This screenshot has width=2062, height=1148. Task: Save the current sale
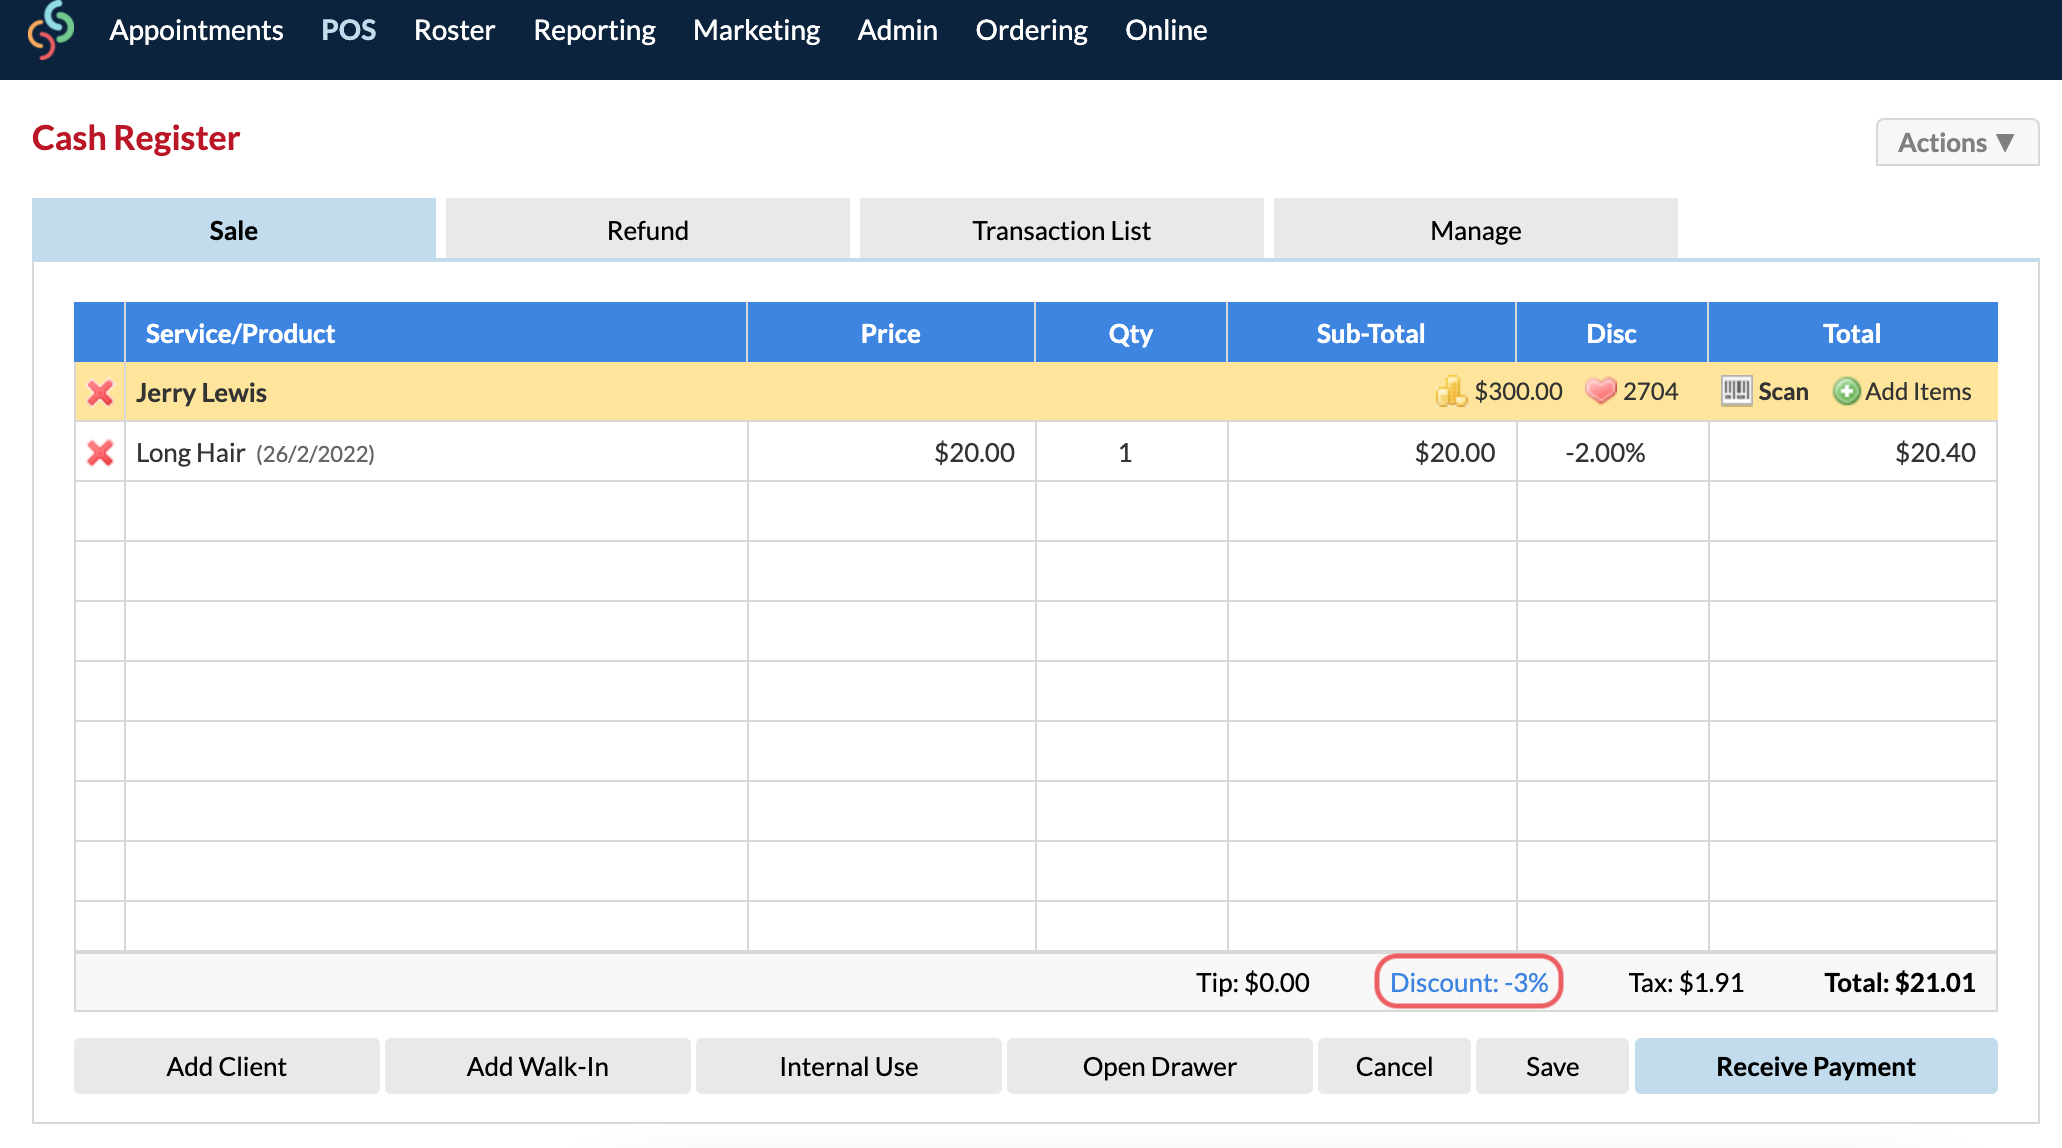[x=1552, y=1066]
